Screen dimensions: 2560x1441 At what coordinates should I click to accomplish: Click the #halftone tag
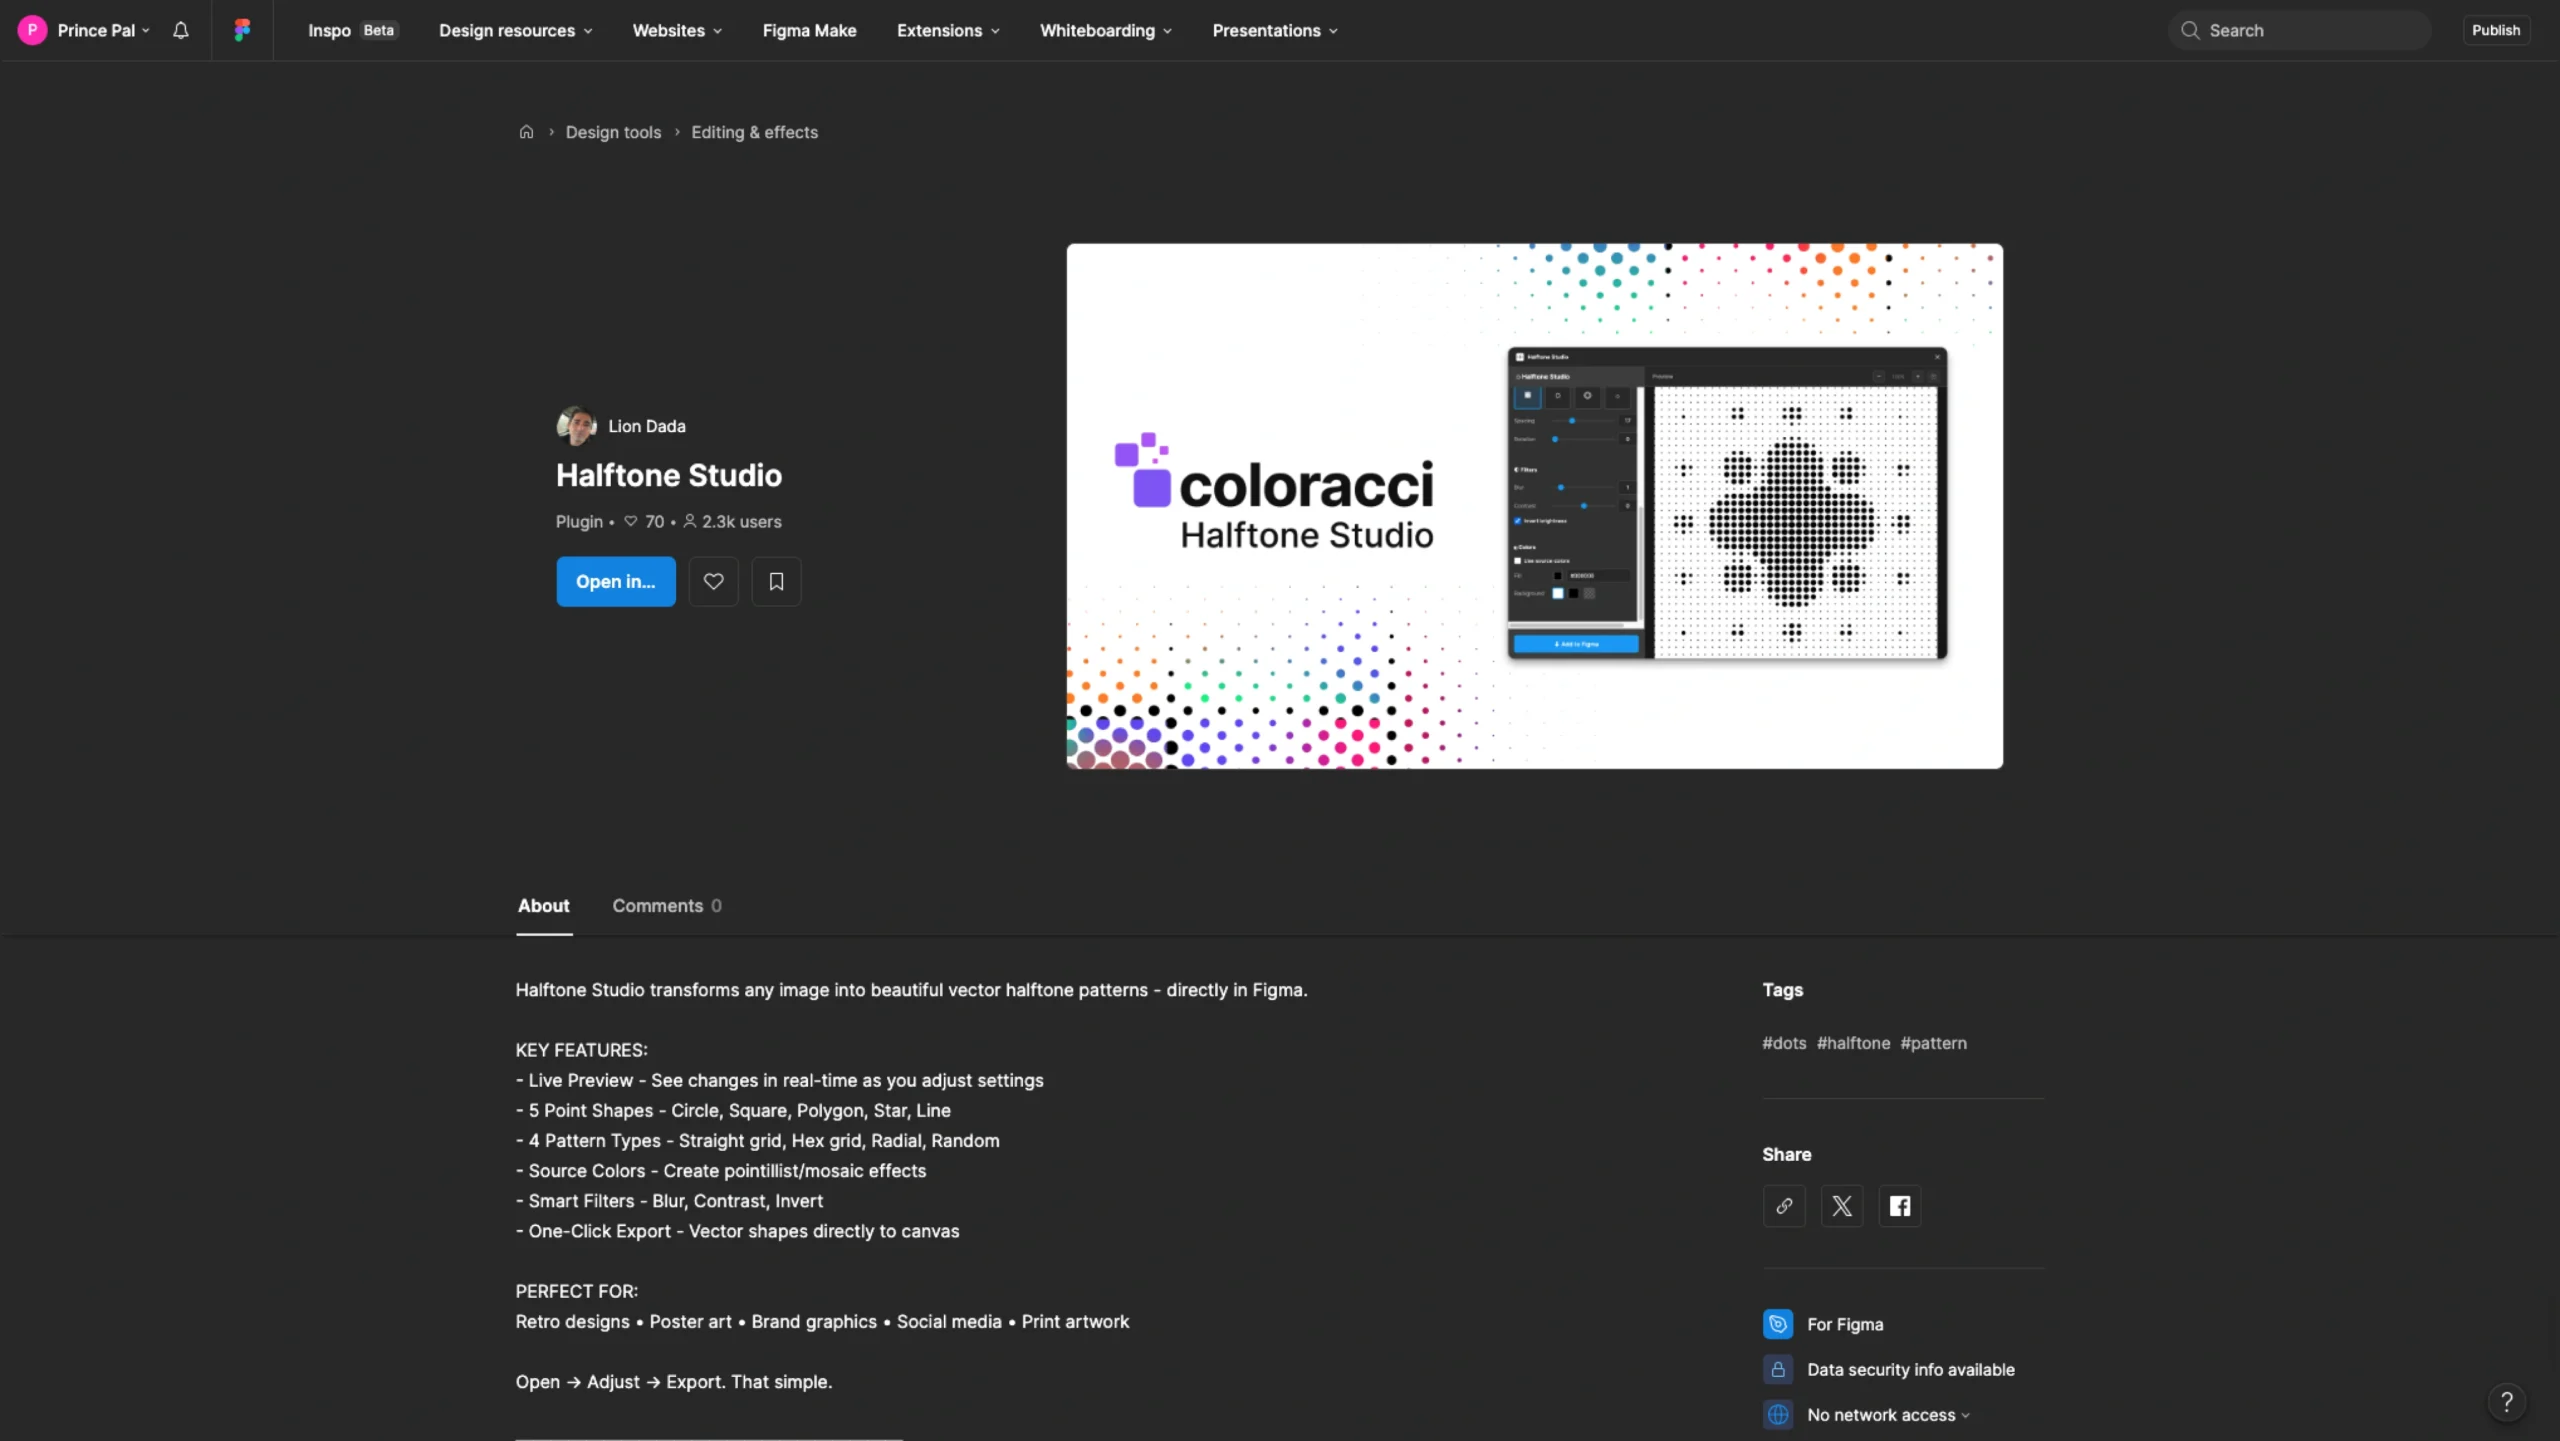1853,1043
